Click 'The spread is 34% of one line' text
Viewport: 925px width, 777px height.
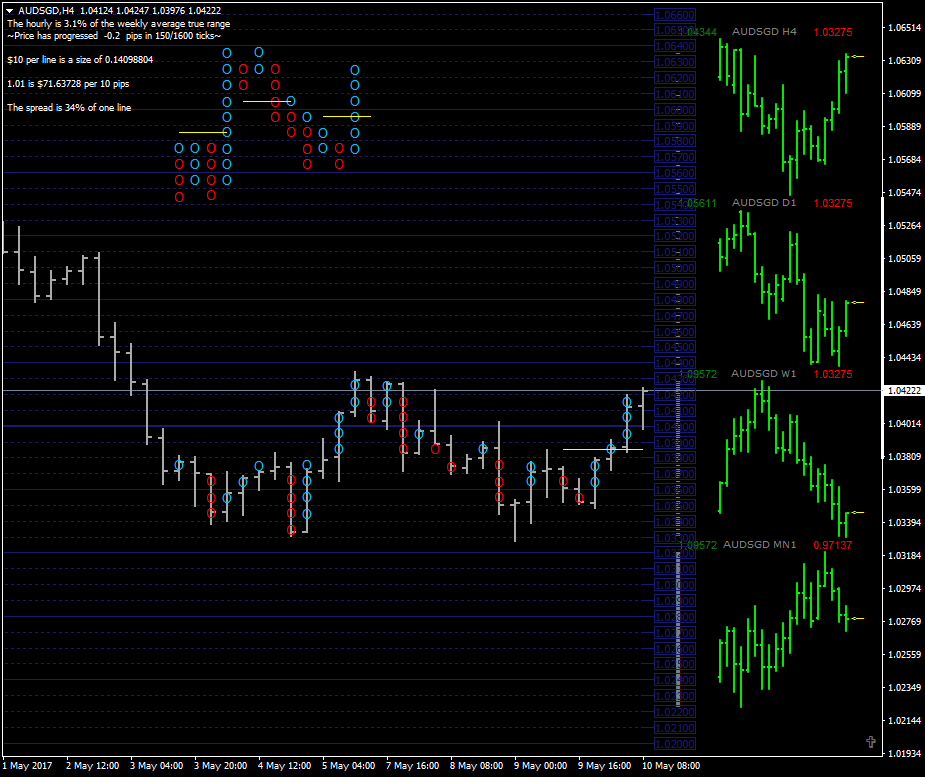pos(69,108)
